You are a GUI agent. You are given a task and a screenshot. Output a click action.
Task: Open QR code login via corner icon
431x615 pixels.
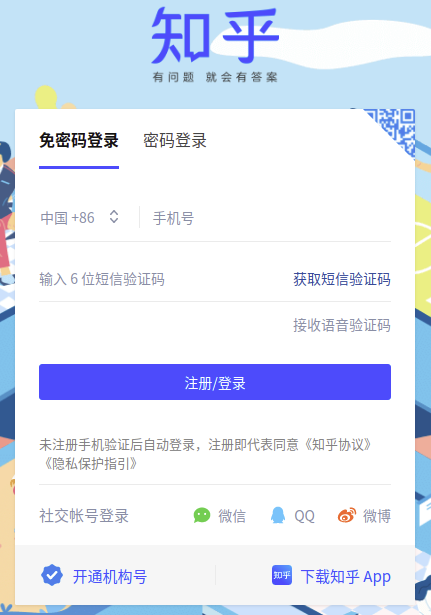394,130
